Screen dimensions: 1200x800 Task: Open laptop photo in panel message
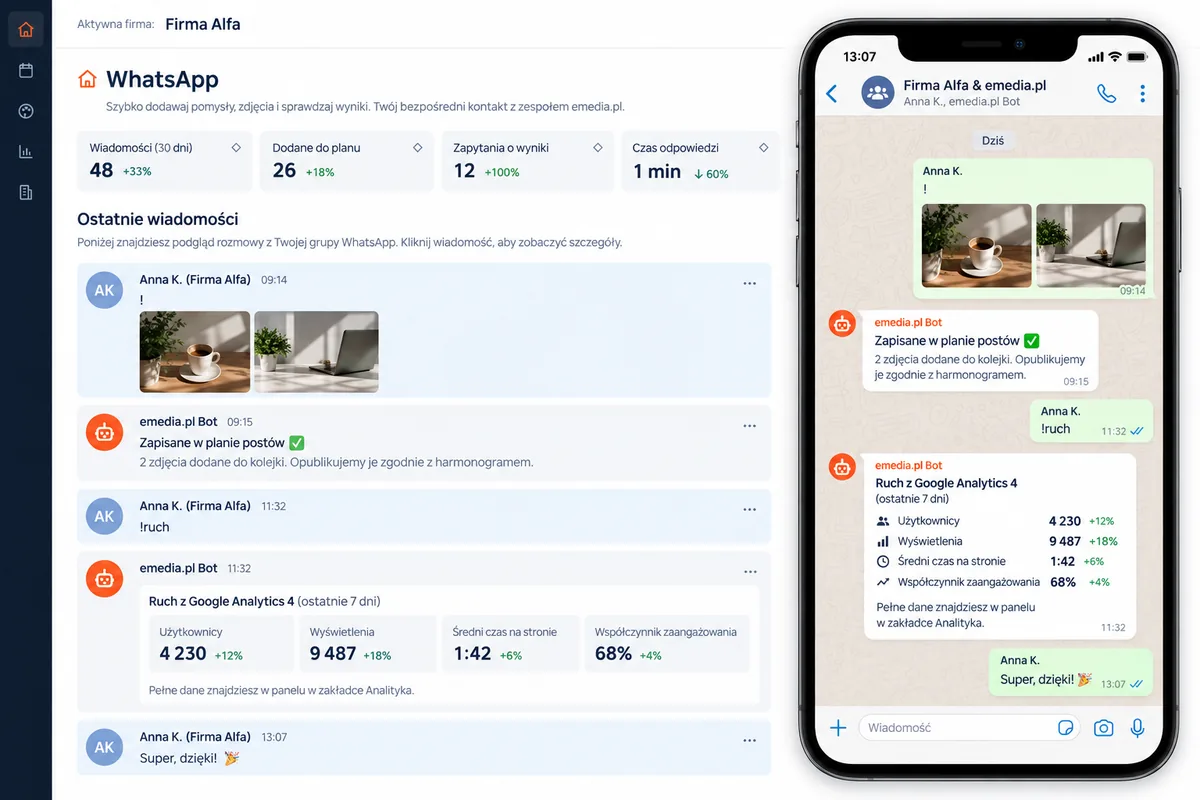pyautogui.click(x=316, y=351)
